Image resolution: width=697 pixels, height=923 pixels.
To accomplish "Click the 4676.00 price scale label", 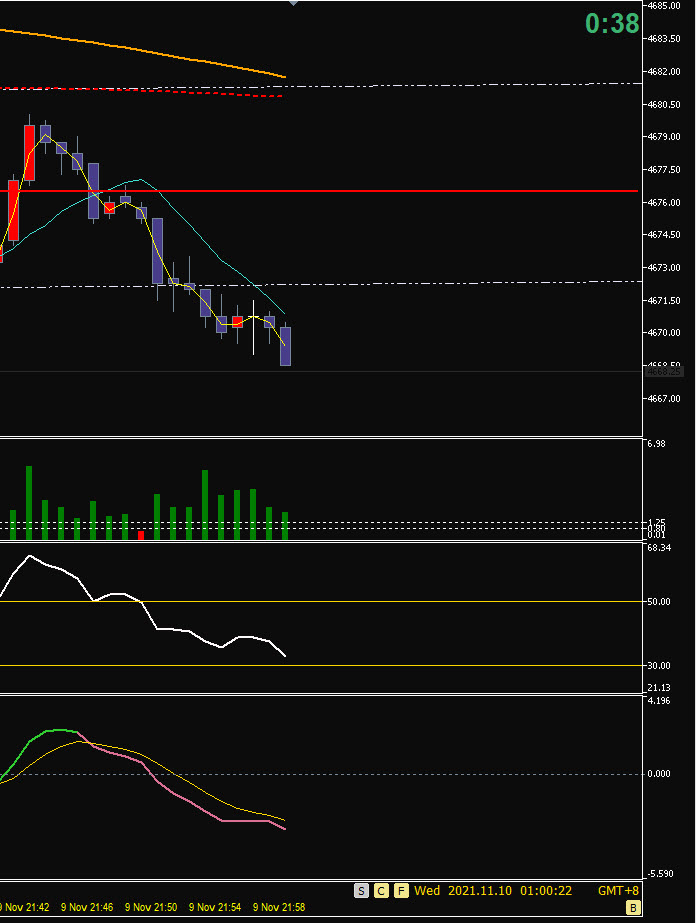I will [x=664, y=202].
